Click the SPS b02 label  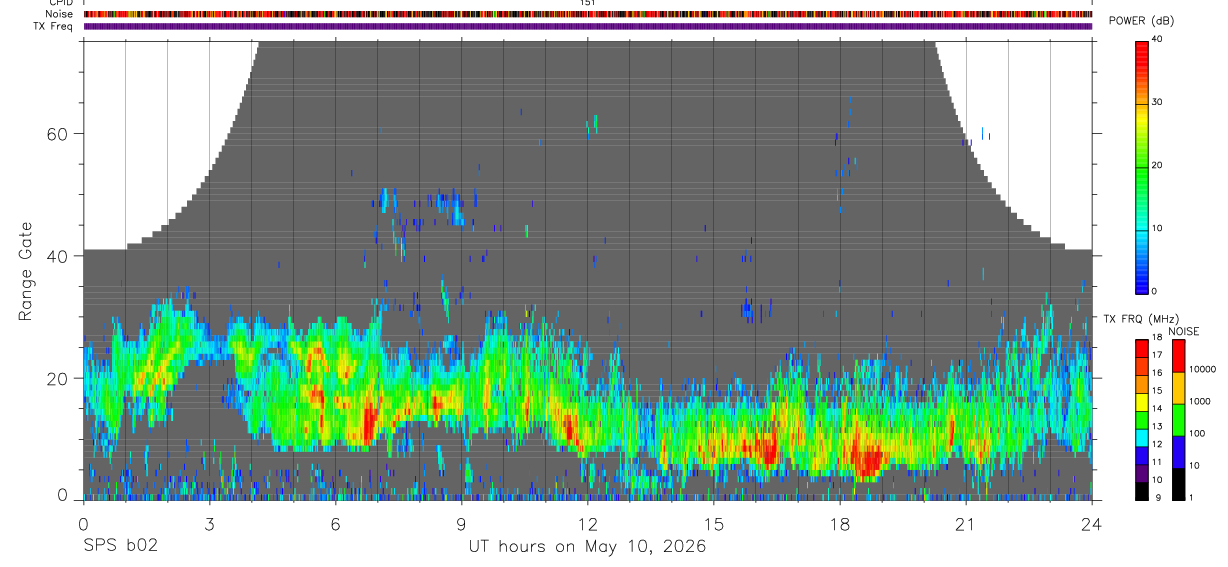120,546
